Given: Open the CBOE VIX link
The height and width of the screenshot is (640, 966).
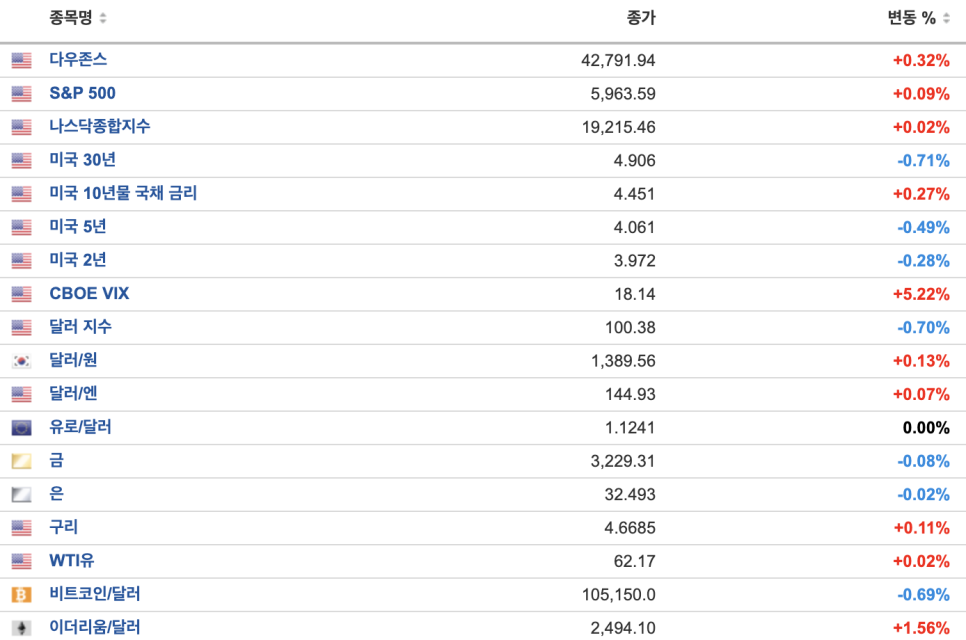Looking at the screenshot, I should click(x=89, y=293).
